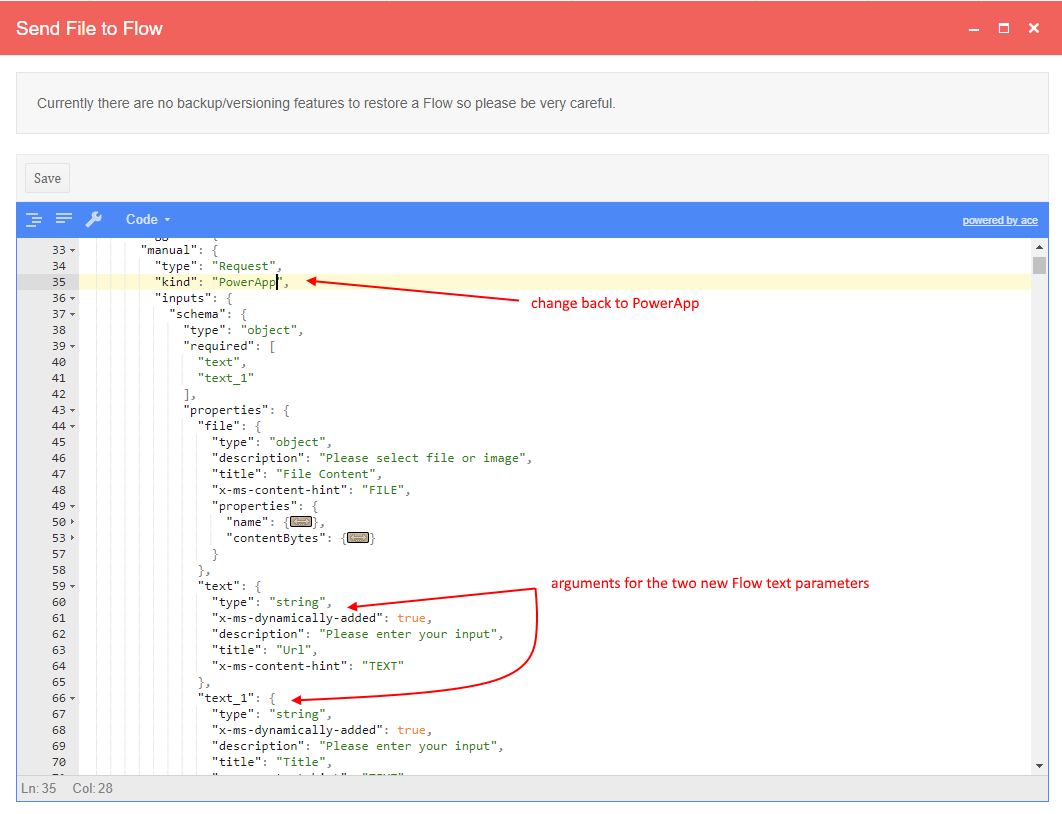
Task: Fold the "inputs" section at line 36
Action: [73, 298]
